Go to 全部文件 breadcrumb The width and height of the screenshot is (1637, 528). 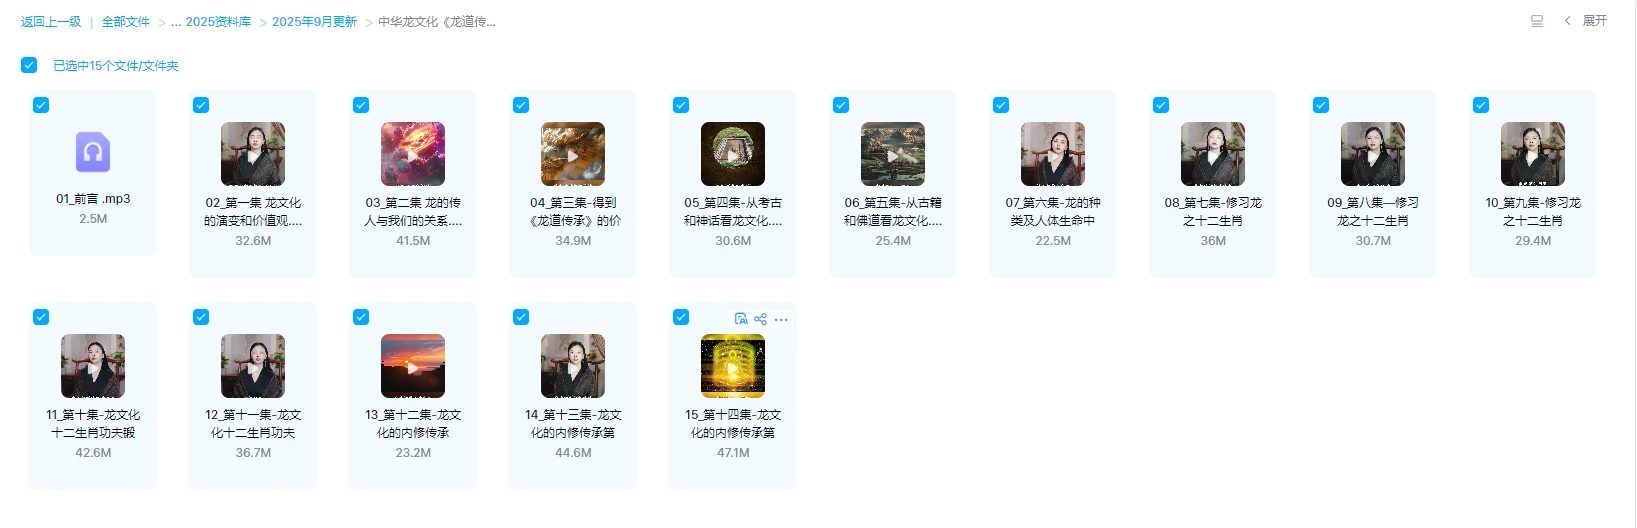[x=125, y=21]
